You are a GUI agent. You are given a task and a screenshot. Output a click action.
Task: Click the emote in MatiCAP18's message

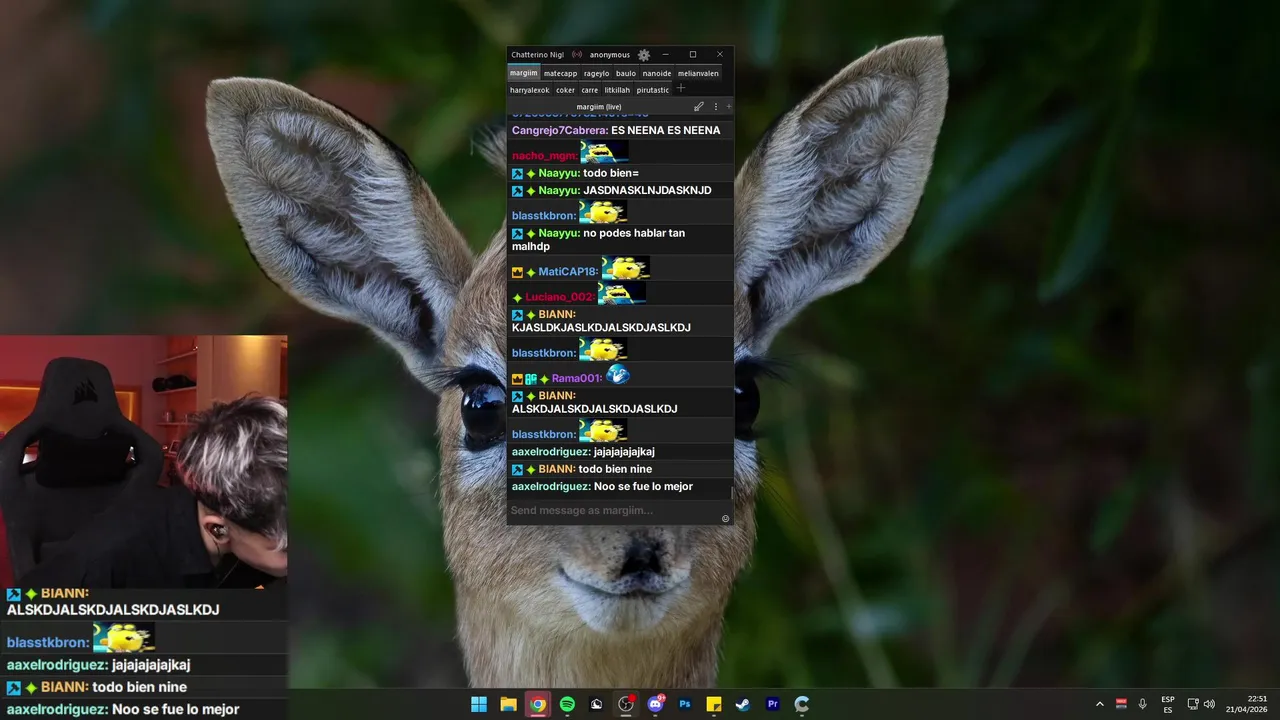[625, 268]
